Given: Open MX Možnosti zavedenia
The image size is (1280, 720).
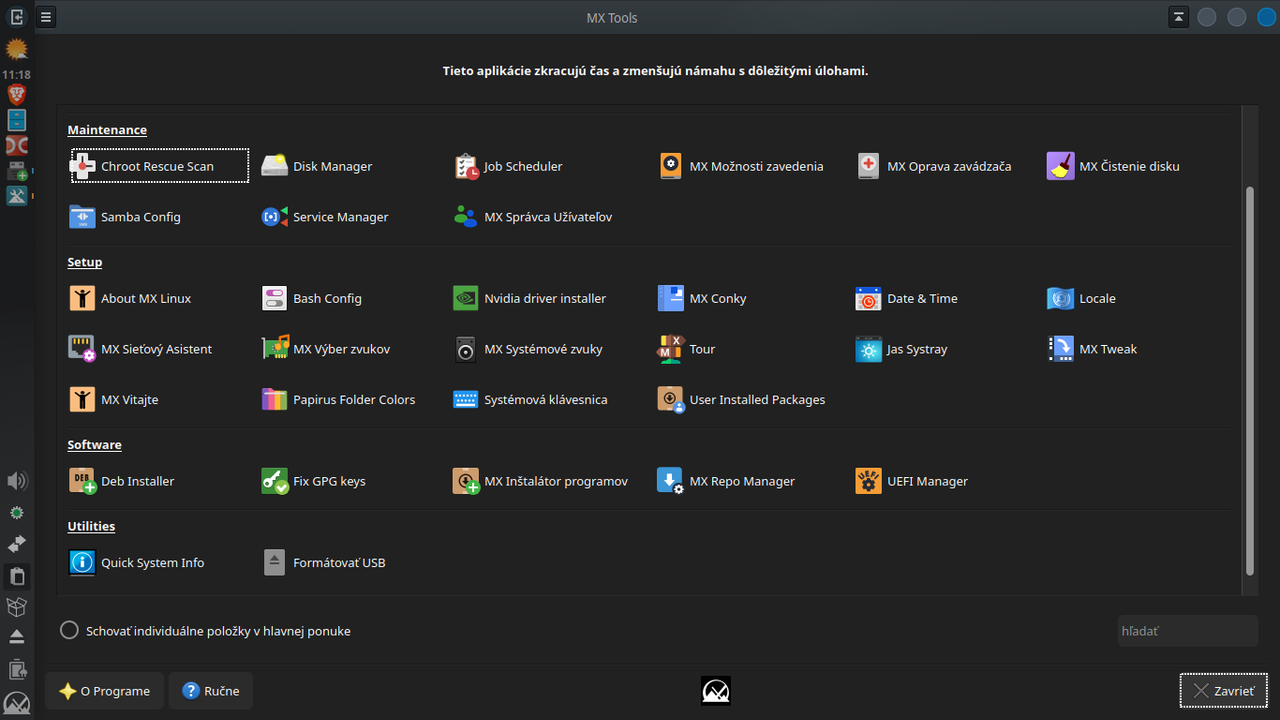Looking at the screenshot, I should pos(741,166).
